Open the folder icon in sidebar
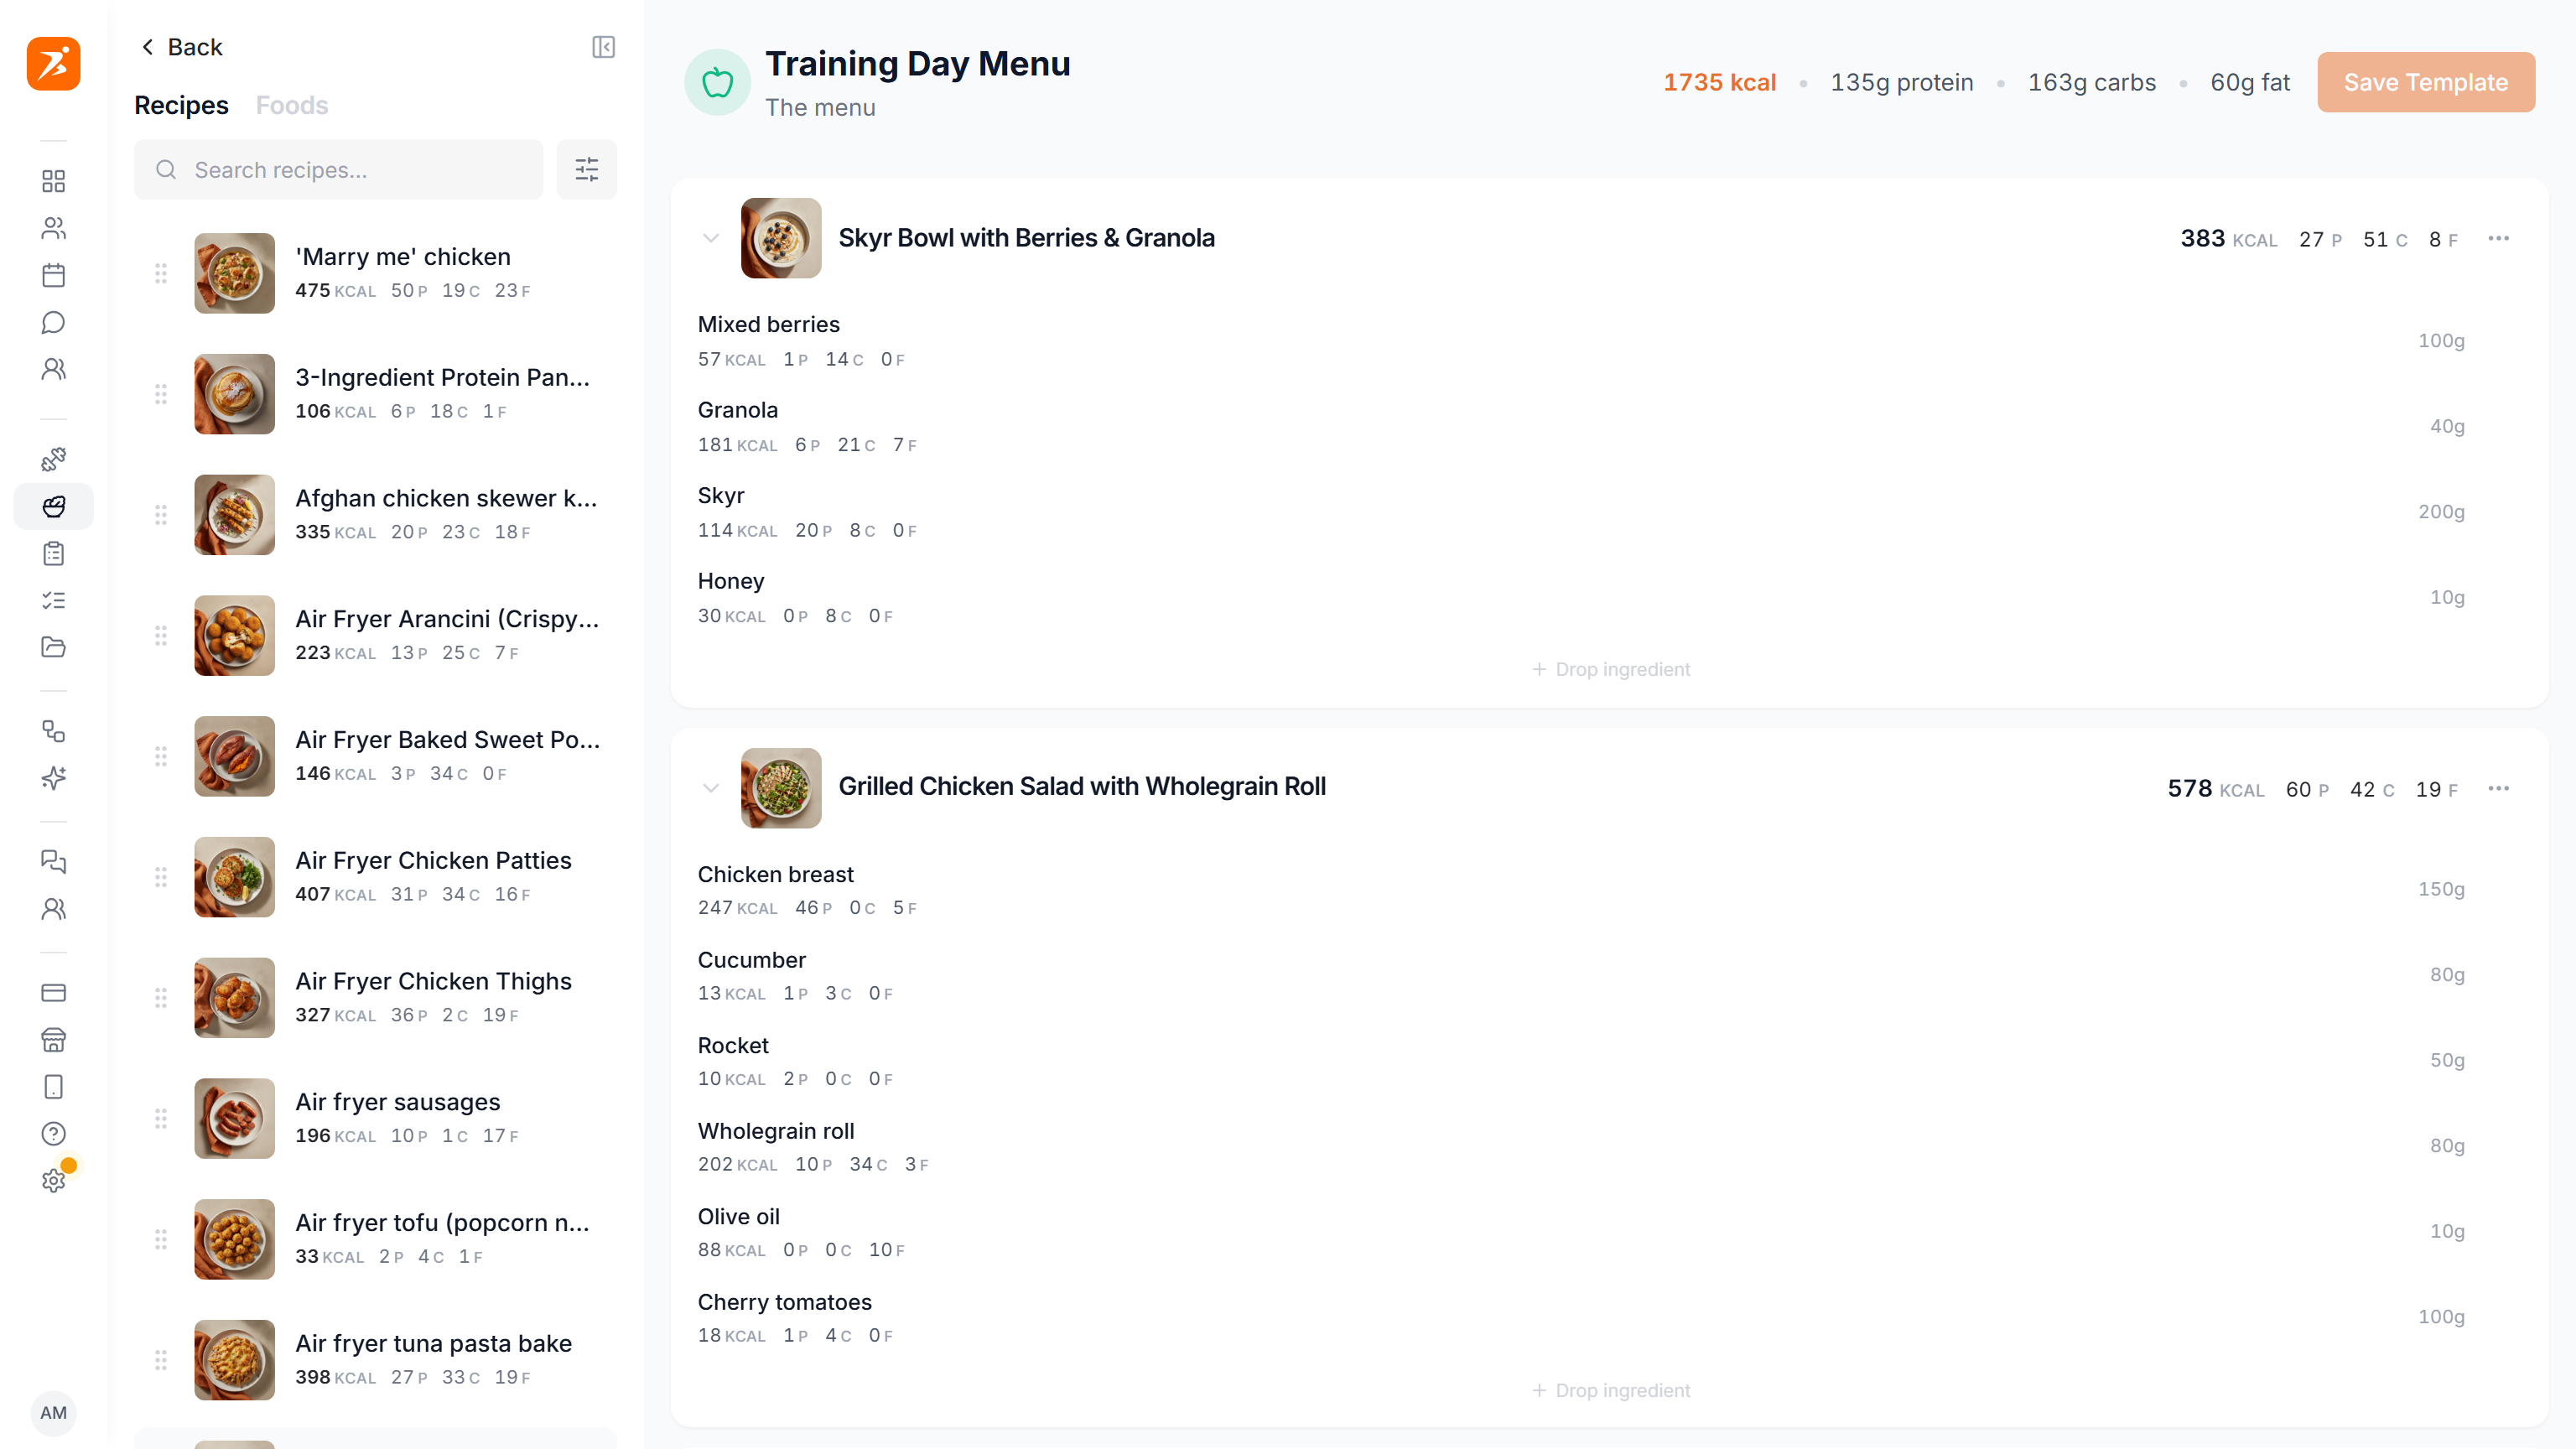2576x1449 pixels. [53, 647]
